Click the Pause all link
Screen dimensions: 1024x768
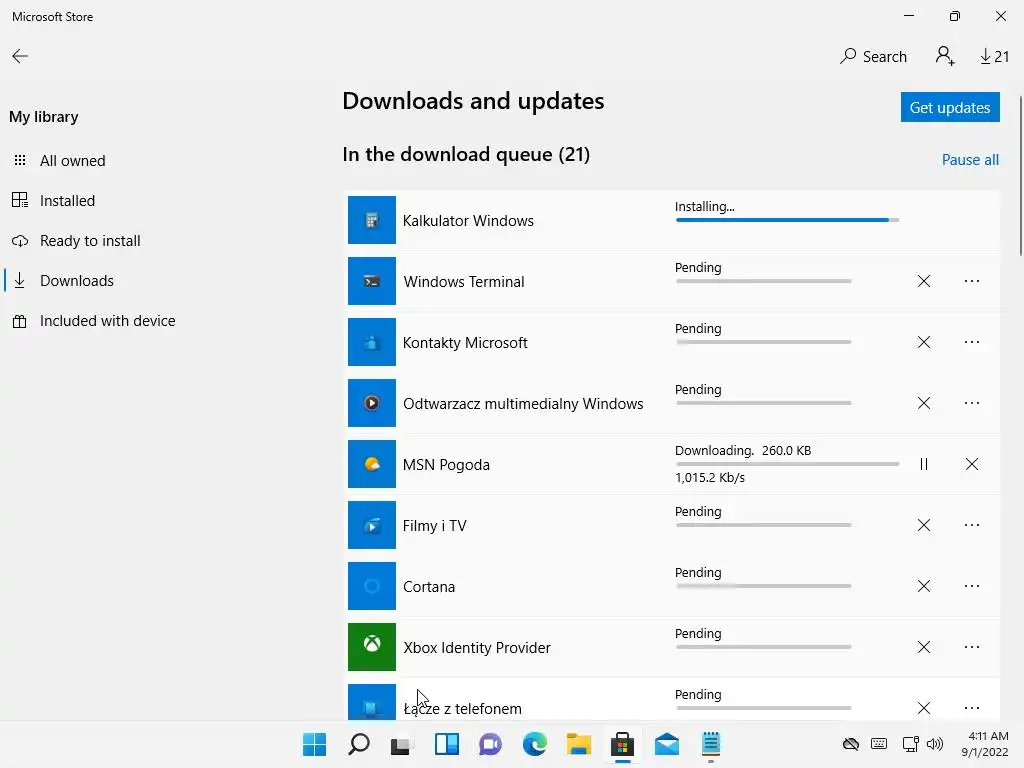970,160
